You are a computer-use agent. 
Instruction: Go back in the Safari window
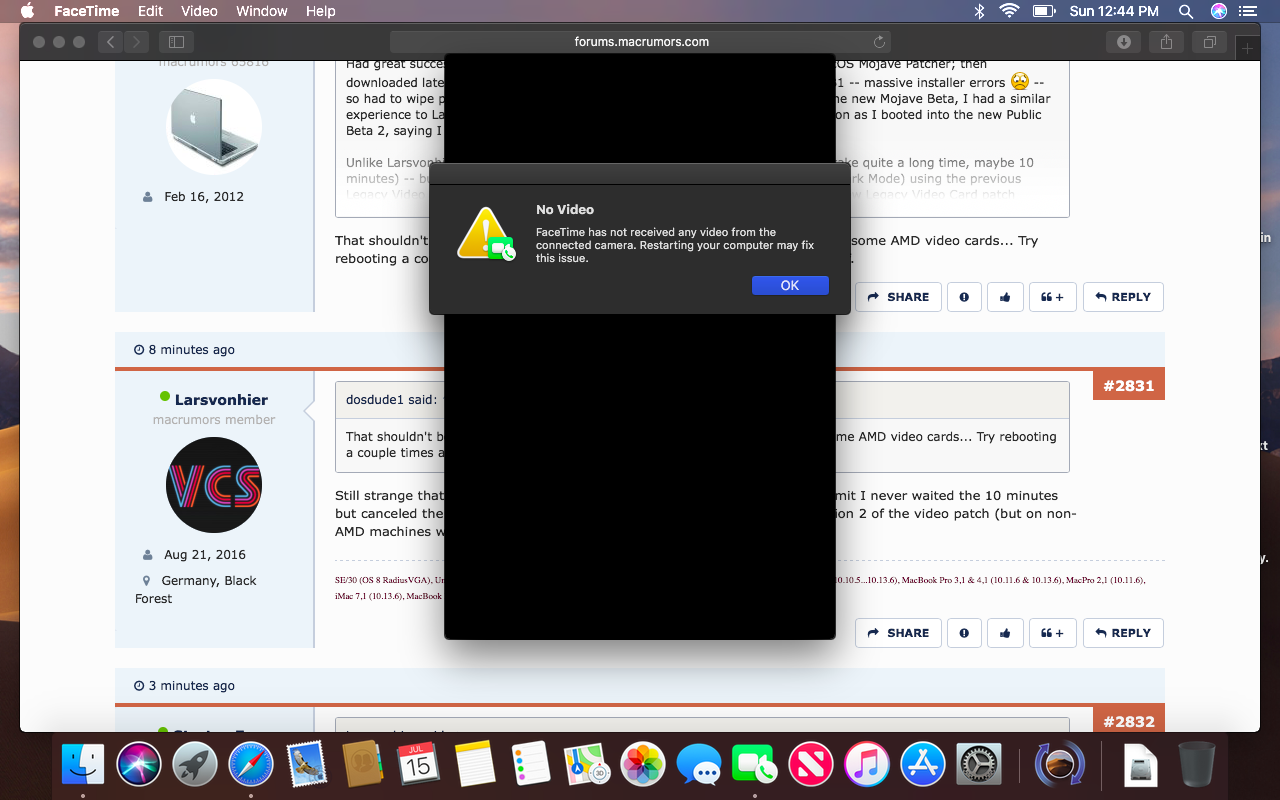coord(111,42)
